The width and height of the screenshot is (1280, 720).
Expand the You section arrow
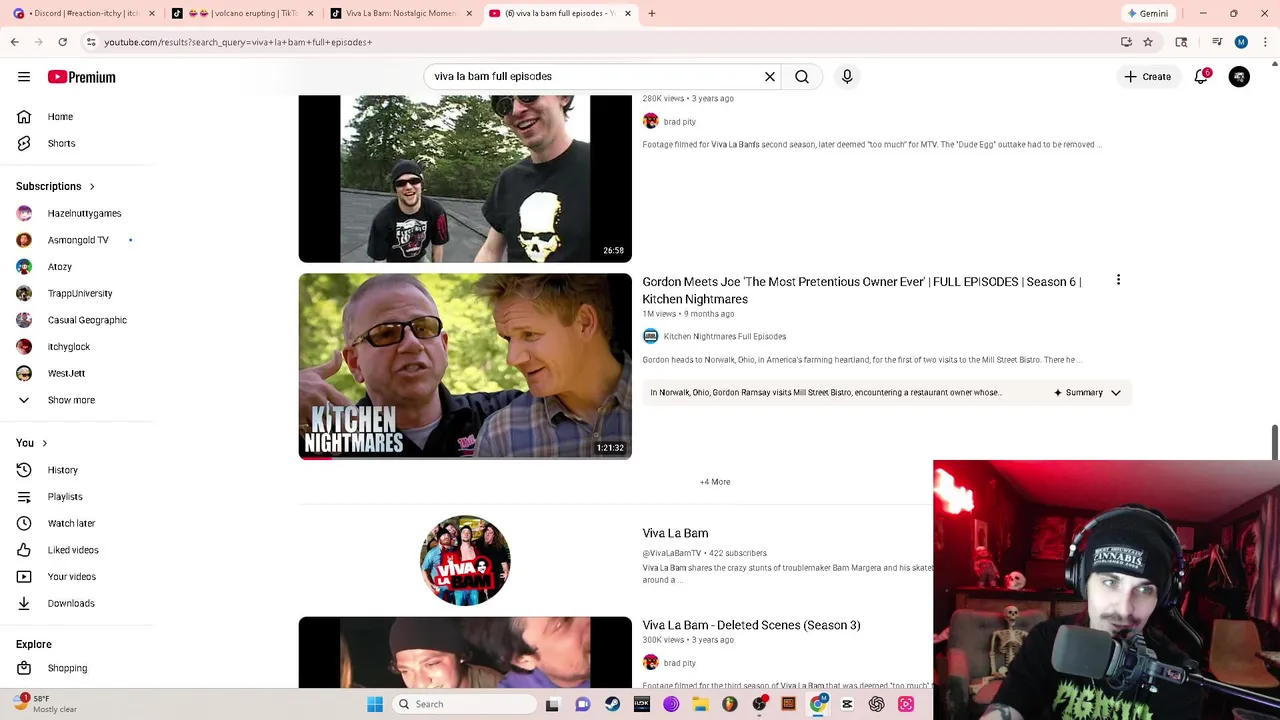tap(44, 443)
